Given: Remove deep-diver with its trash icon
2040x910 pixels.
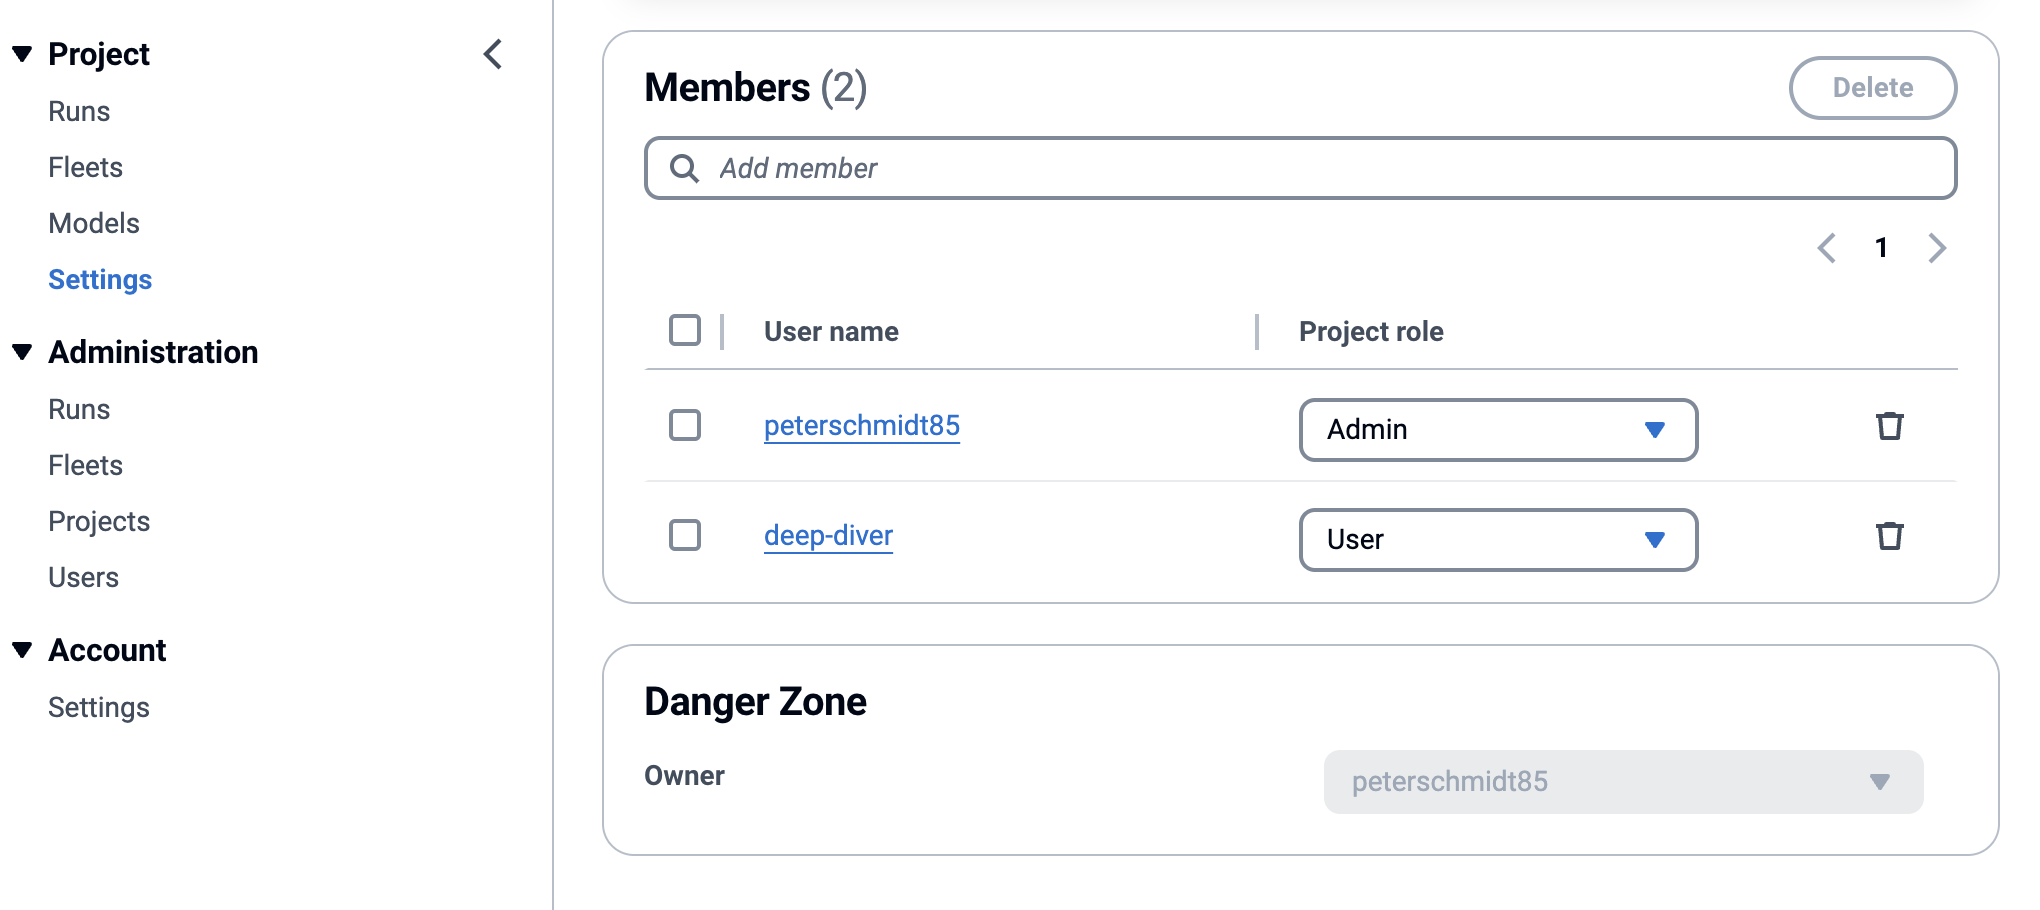Looking at the screenshot, I should 1889,536.
